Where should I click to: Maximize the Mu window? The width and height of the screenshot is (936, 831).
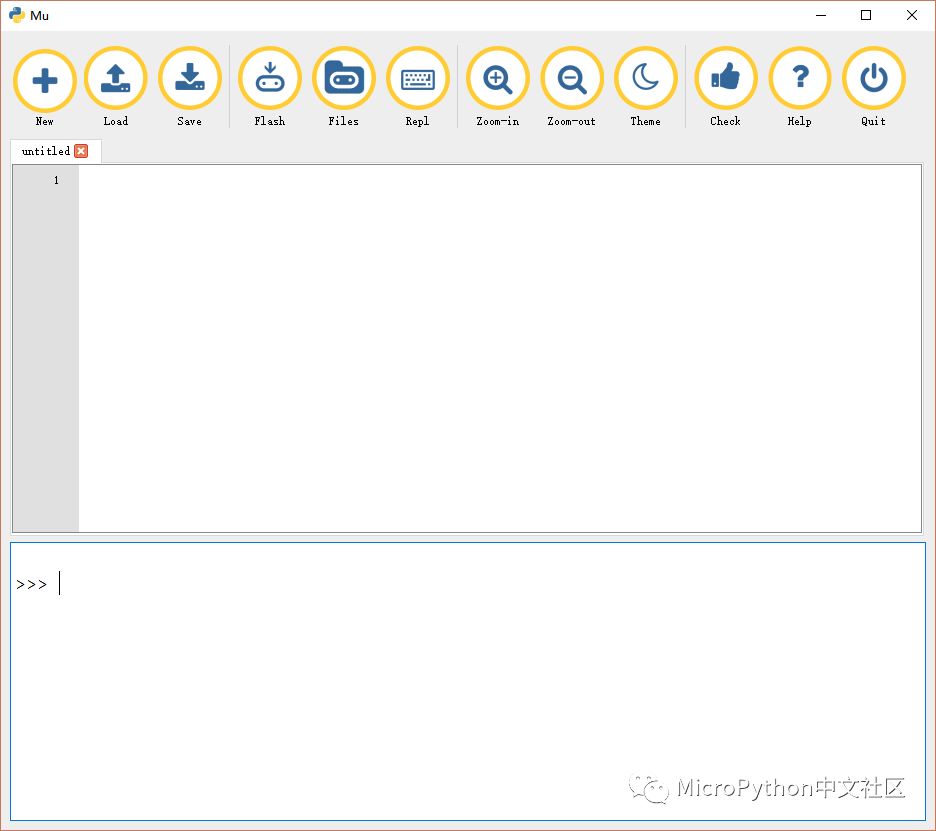point(866,15)
